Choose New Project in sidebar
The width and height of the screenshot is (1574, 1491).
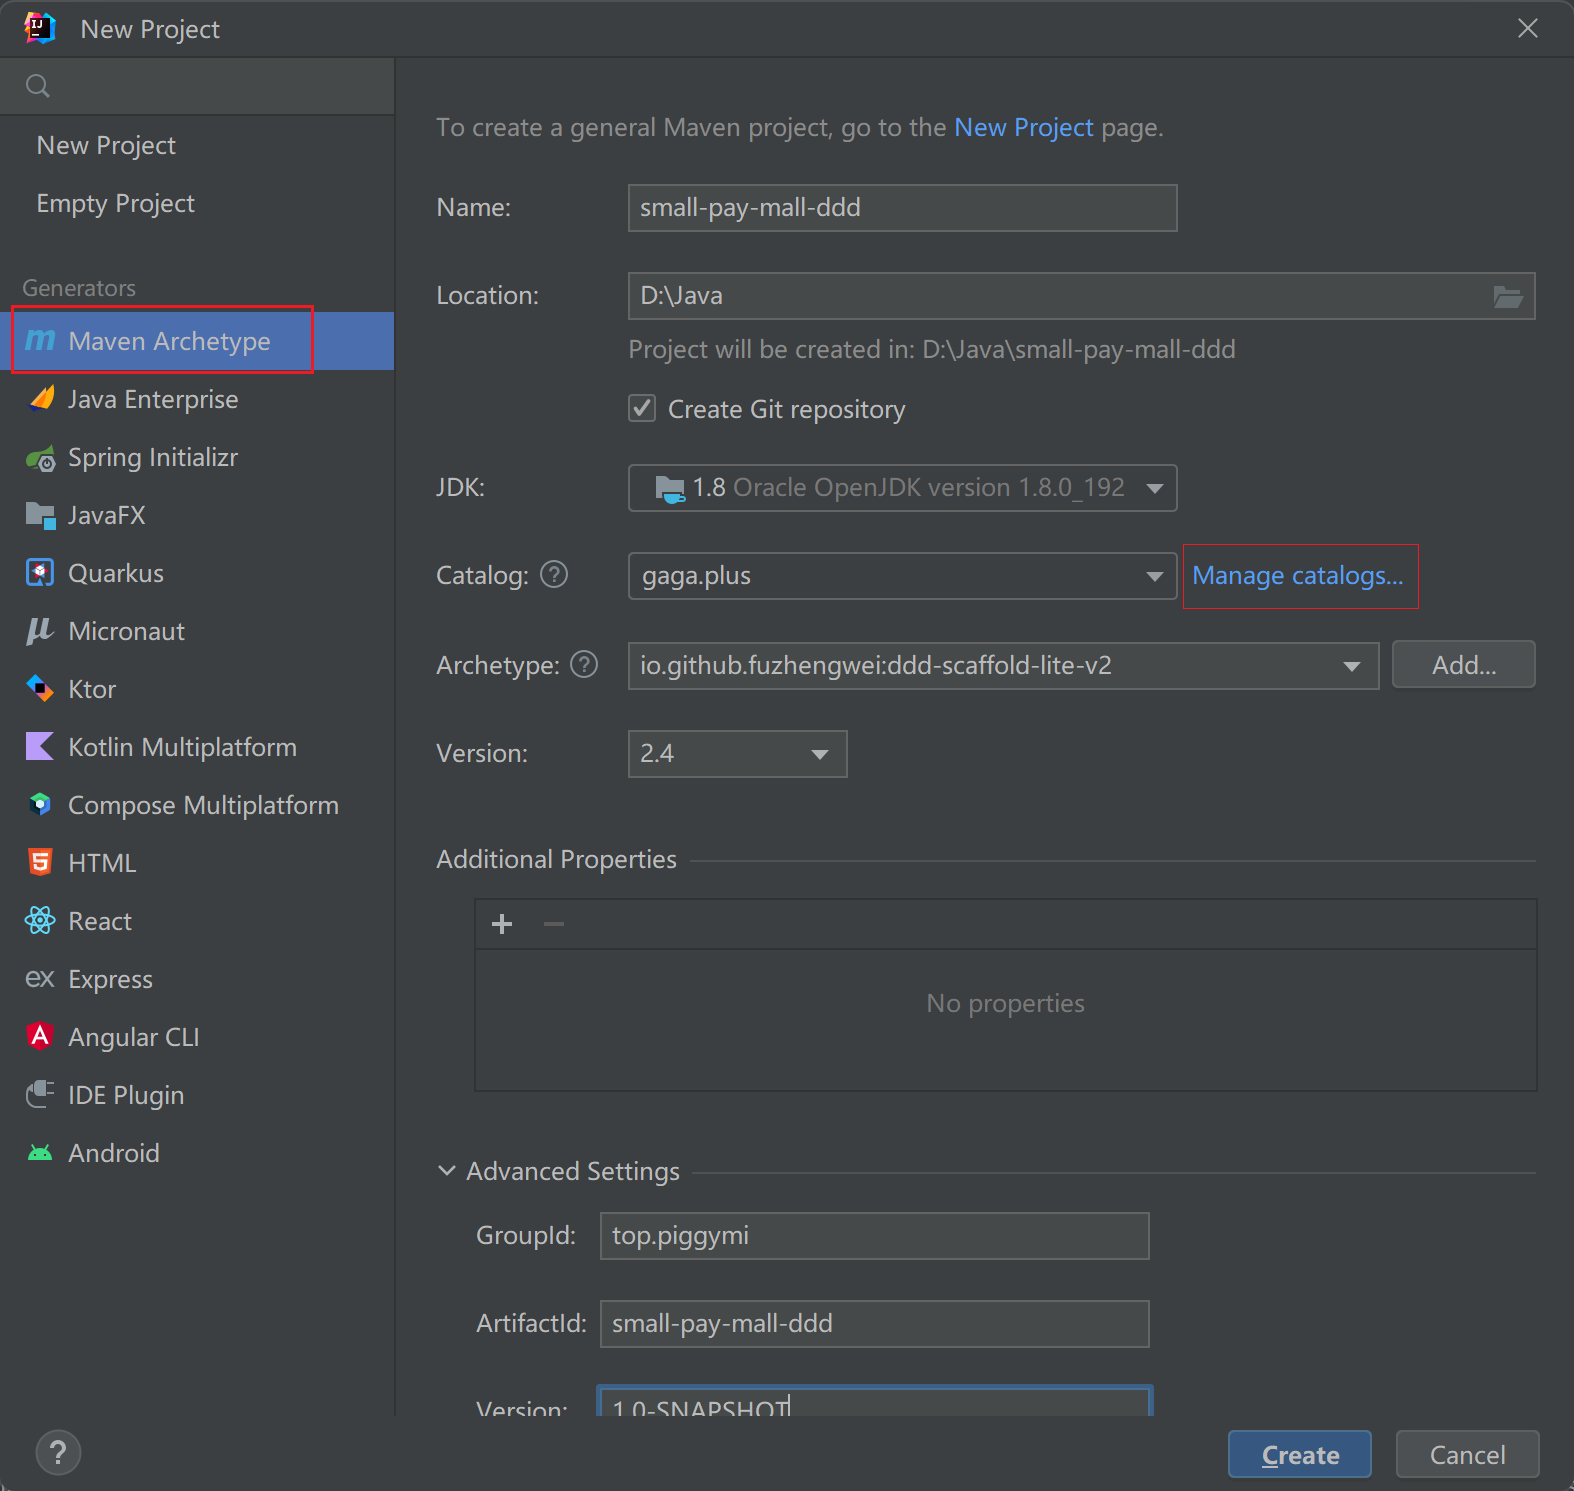coord(197,145)
